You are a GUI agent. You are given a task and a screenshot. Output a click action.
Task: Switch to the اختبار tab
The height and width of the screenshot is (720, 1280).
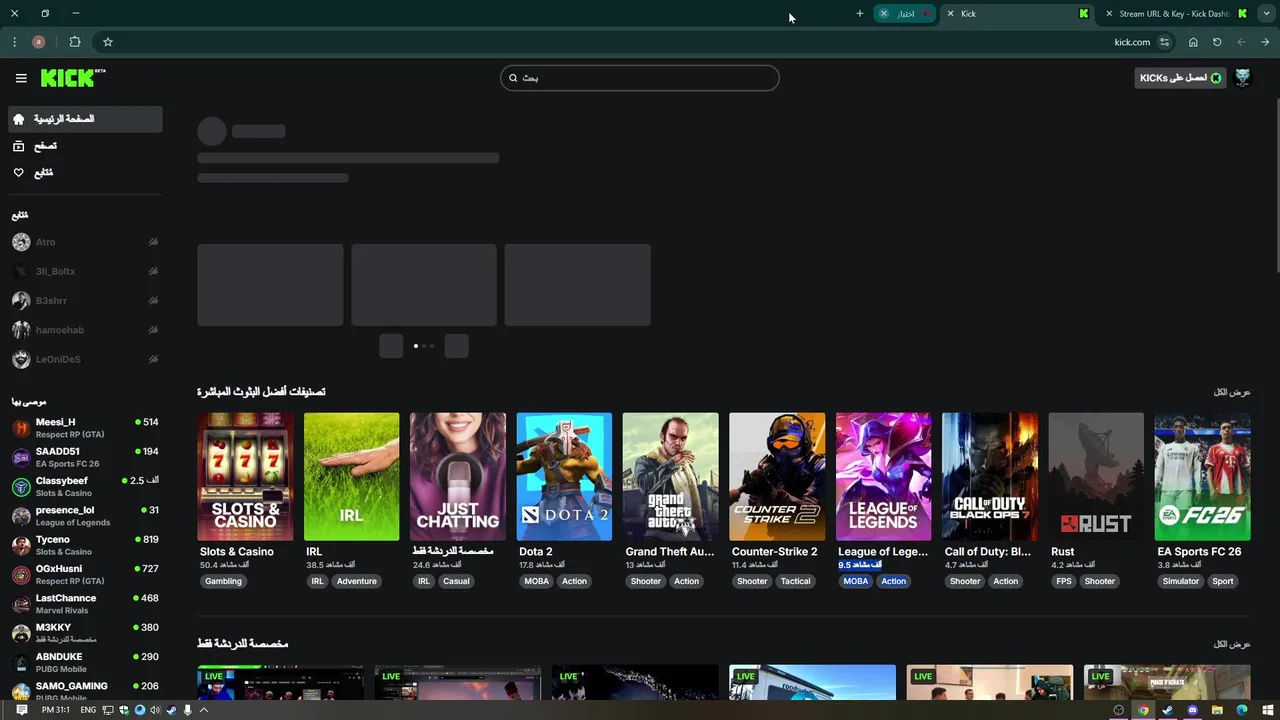[905, 14]
